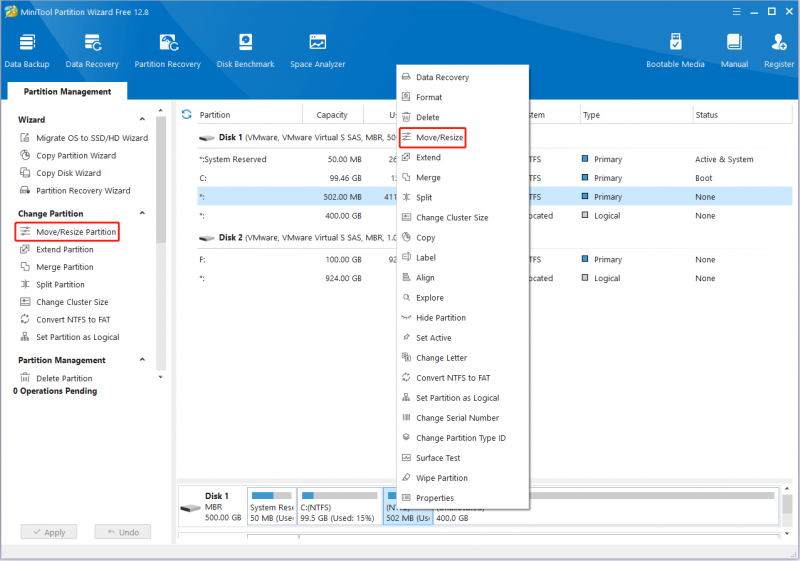Choose Hide Partition in the context menu

pyautogui.click(x=463, y=318)
